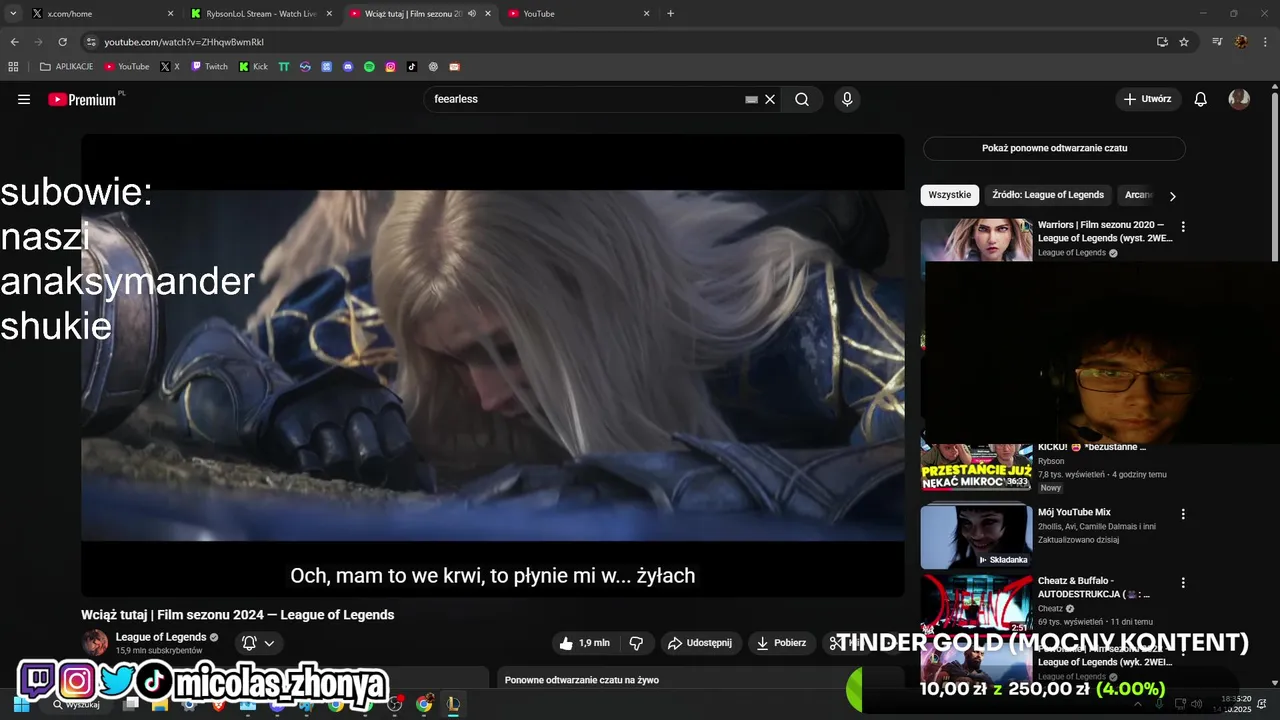1280x720 pixels.
Task: Open the TikTok bookmark icon
Action: pos(411,67)
